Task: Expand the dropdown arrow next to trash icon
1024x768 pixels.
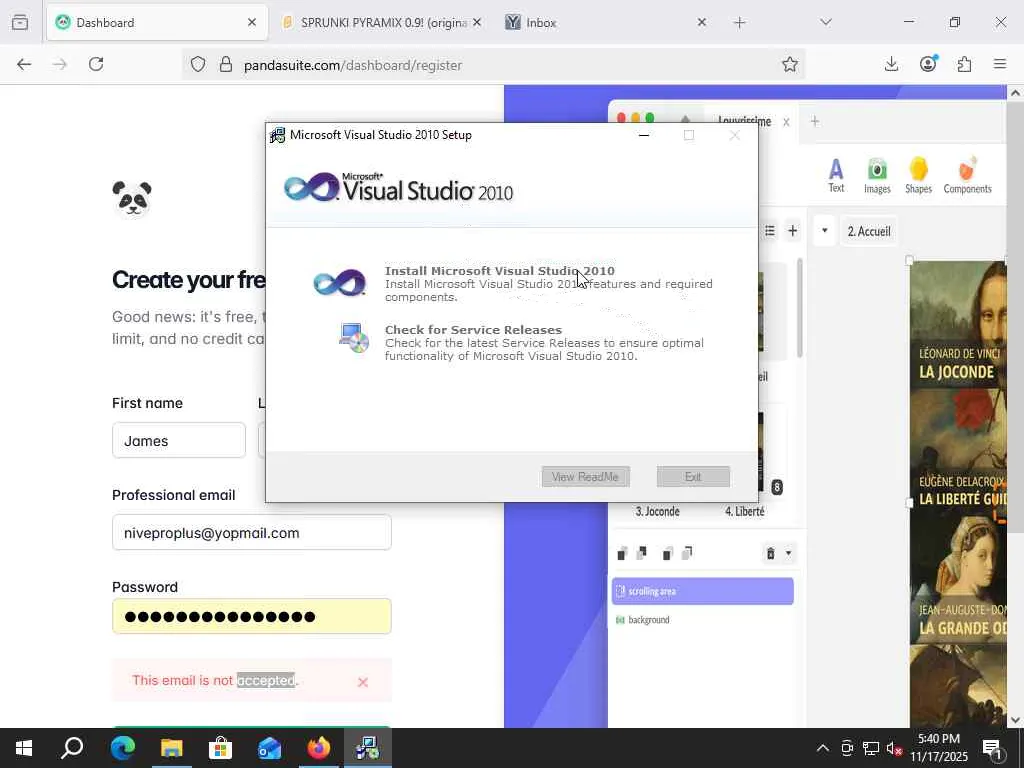Action: (788, 554)
